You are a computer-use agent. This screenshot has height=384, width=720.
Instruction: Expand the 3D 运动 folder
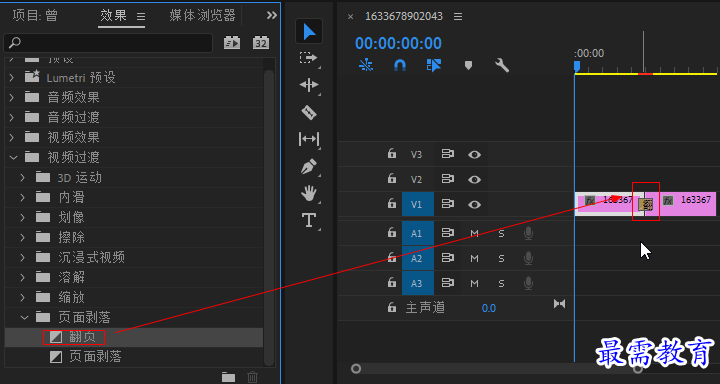(22, 177)
